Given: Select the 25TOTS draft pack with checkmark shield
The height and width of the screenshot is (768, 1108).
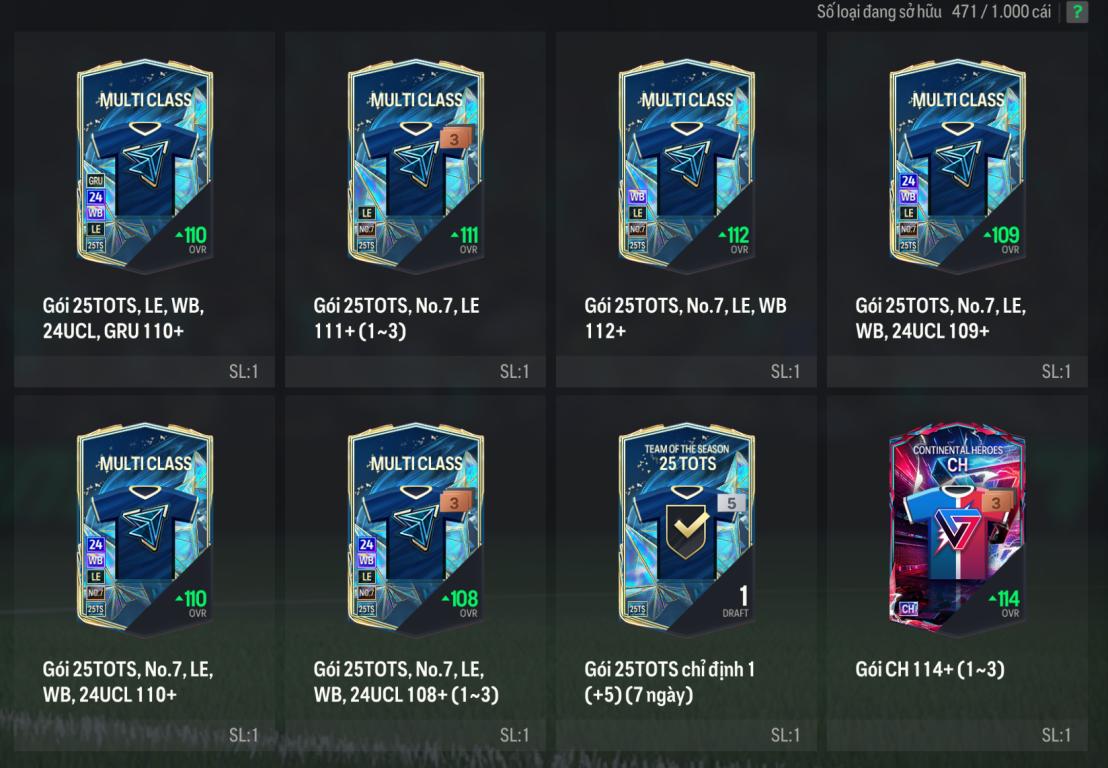Looking at the screenshot, I should pyautogui.click(x=686, y=530).
